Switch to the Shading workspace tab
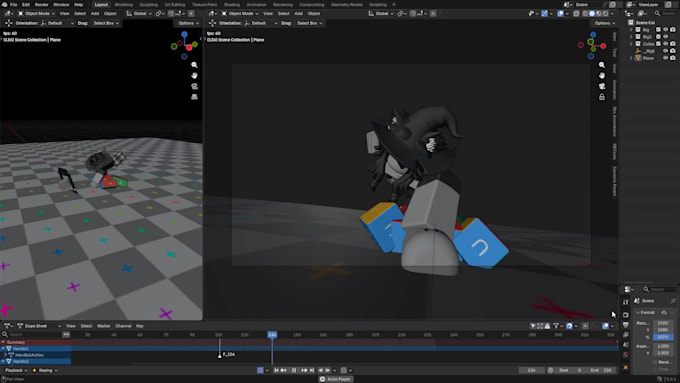Screen dimensions: 680x383 (232, 4)
